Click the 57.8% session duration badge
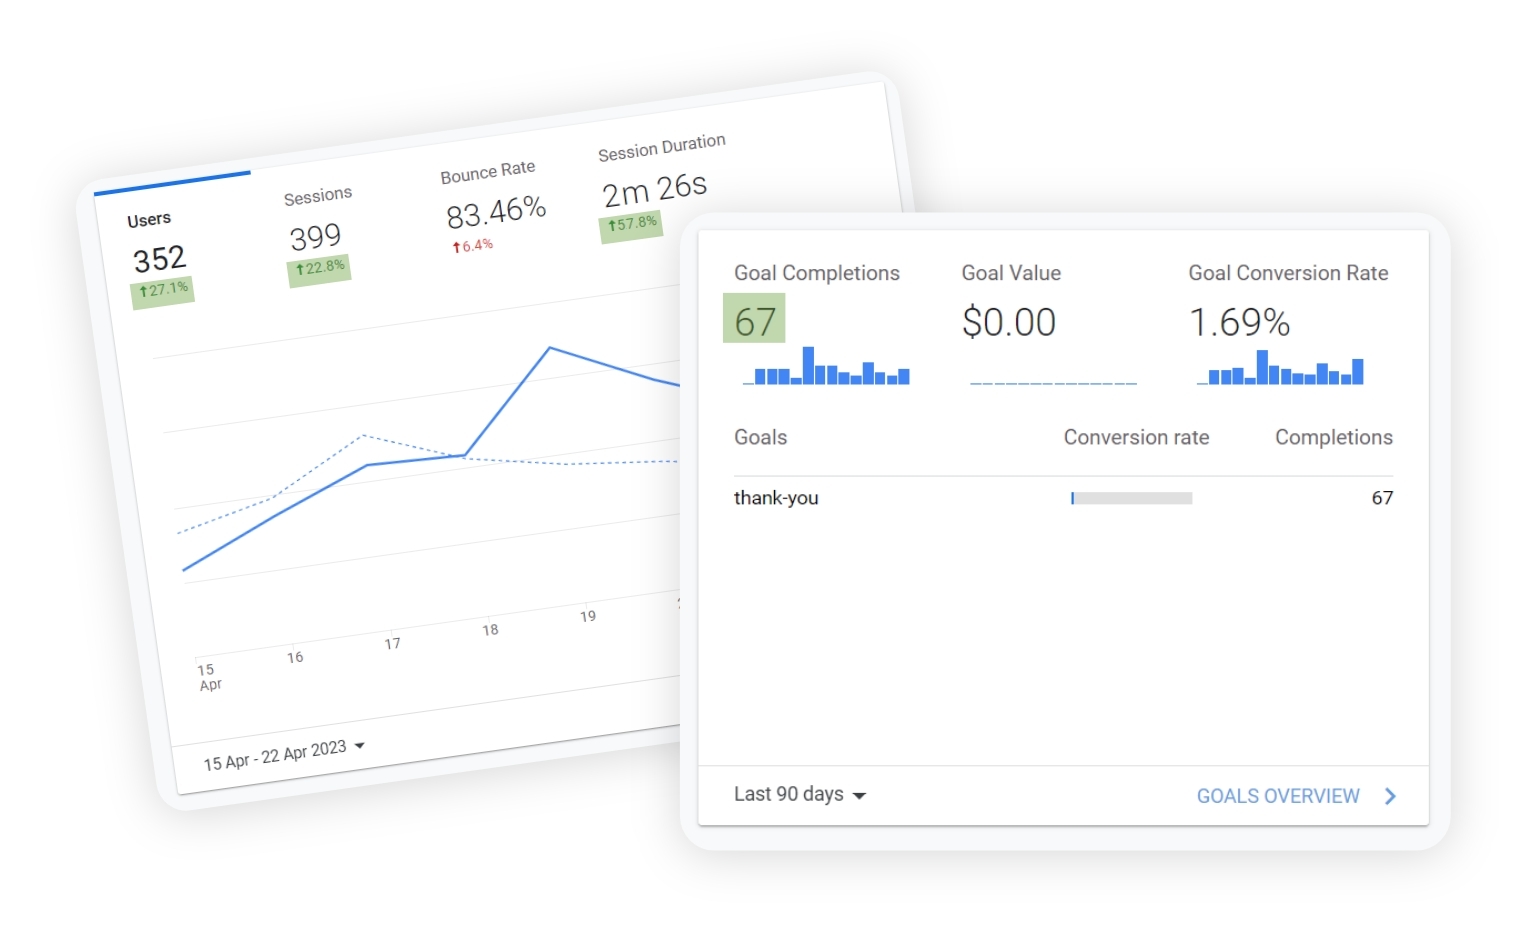 (632, 225)
